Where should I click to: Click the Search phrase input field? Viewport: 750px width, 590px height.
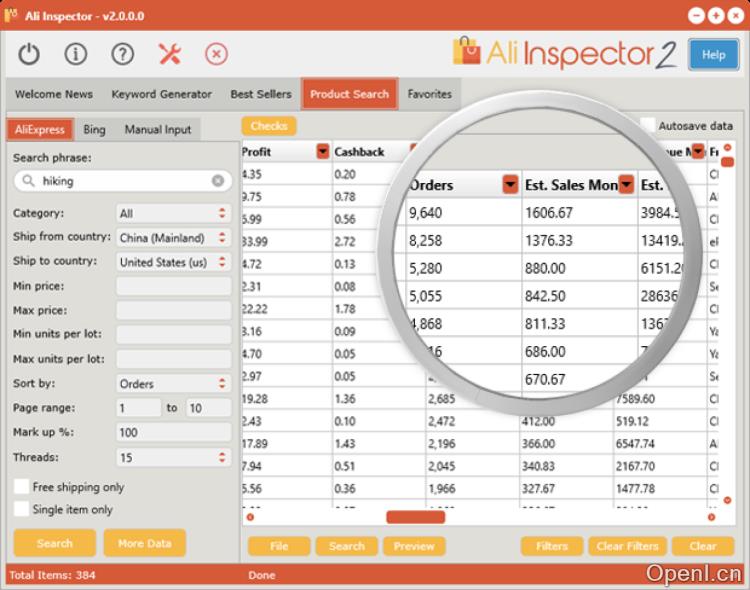click(123, 181)
